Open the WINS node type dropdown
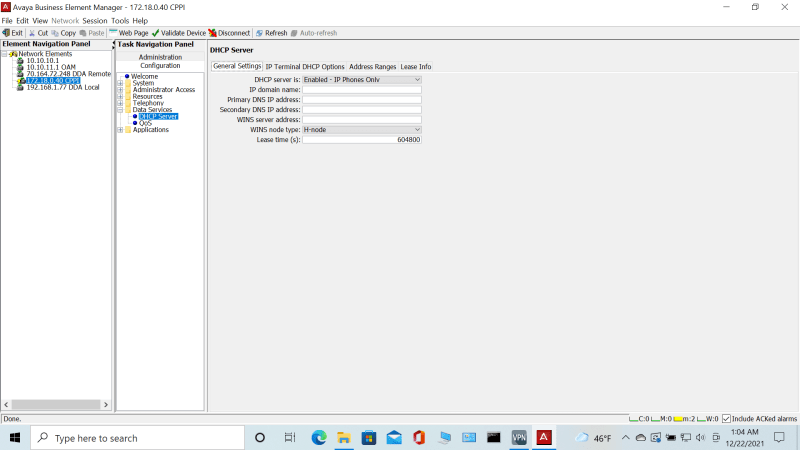 tap(362, 130)
